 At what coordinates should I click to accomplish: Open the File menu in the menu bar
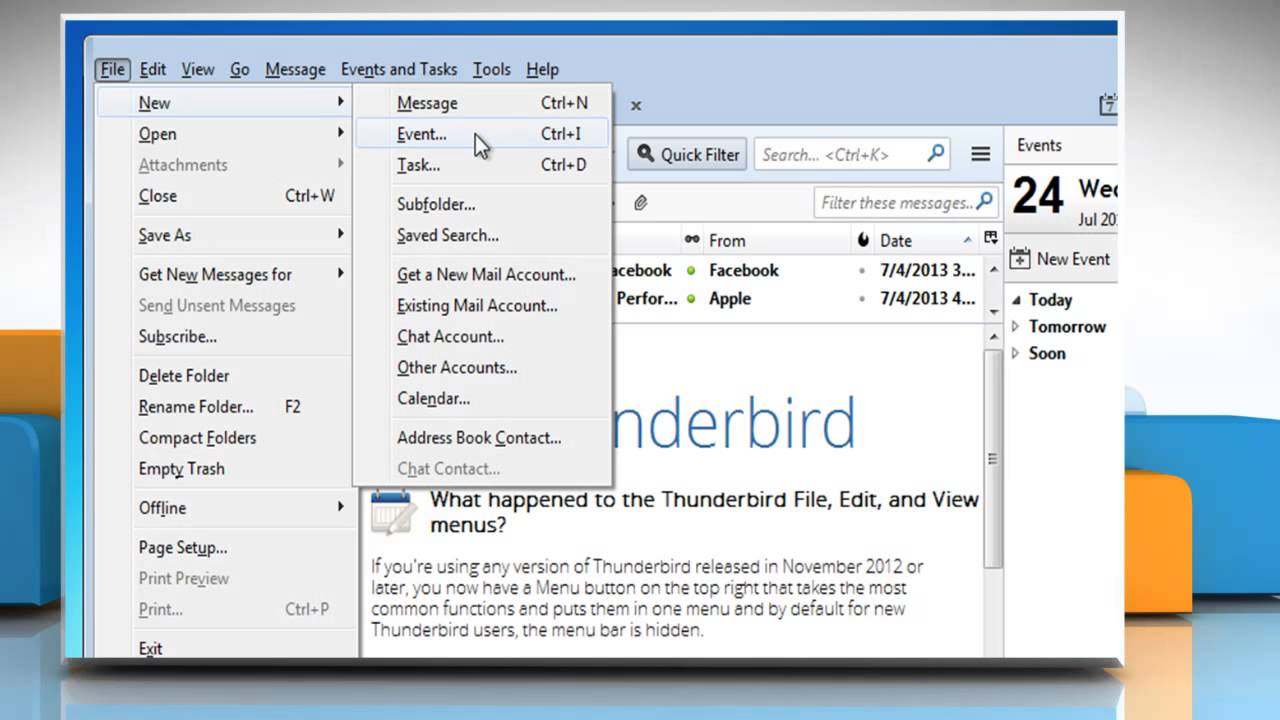[112, 69]
